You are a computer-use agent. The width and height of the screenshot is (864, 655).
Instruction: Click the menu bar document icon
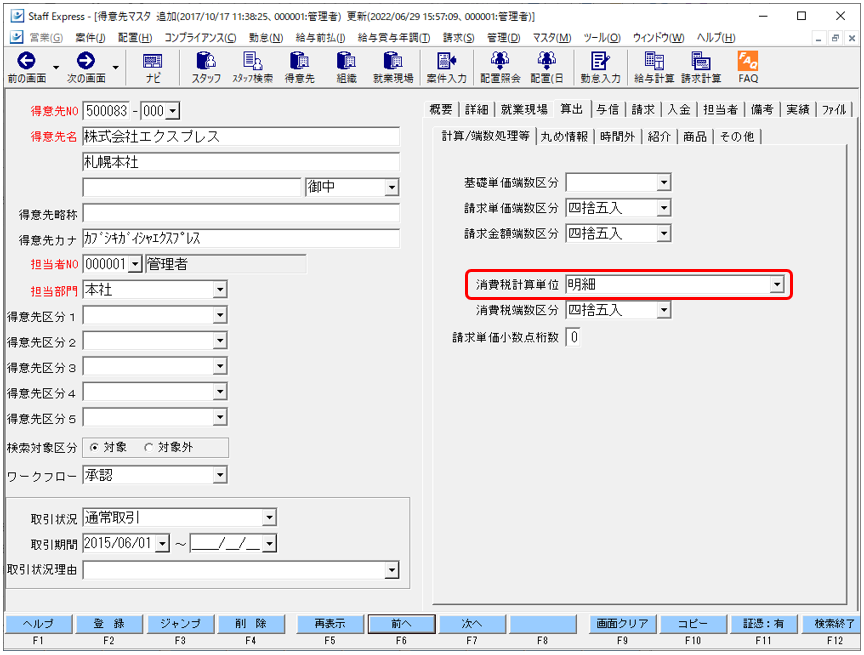[x=17, y=37]
